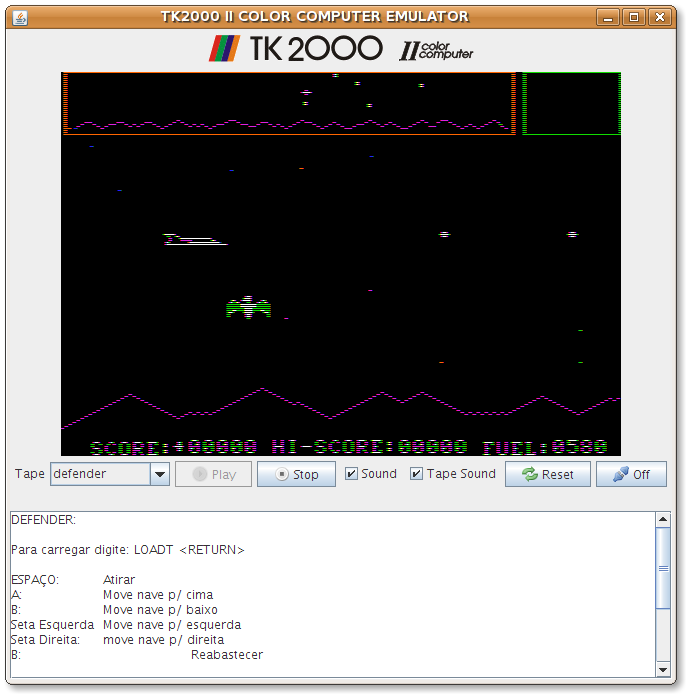Start tape with the Play button

pos(213,474)
